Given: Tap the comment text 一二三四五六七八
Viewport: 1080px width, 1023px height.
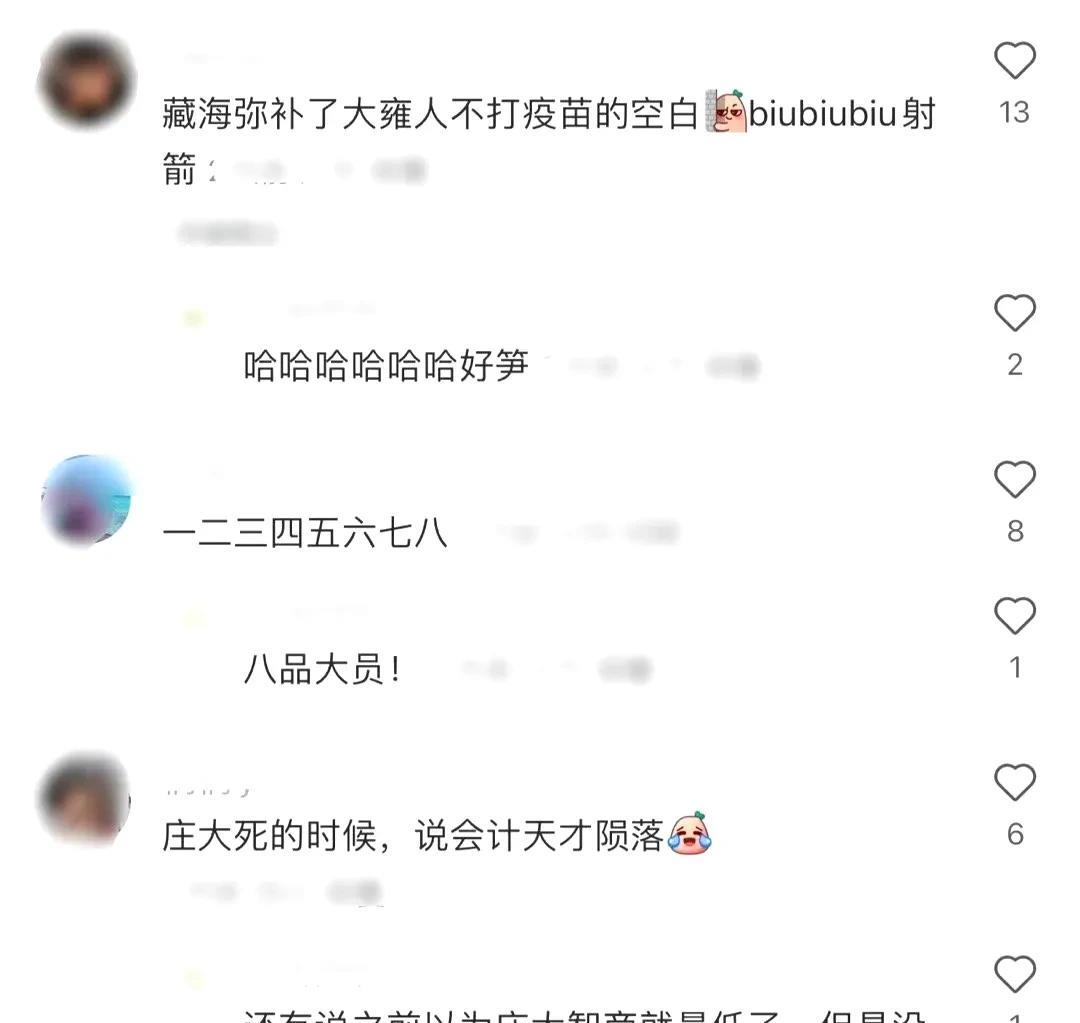Looking at the screenshot, I should pyautogui.click(x=305, y=533).
